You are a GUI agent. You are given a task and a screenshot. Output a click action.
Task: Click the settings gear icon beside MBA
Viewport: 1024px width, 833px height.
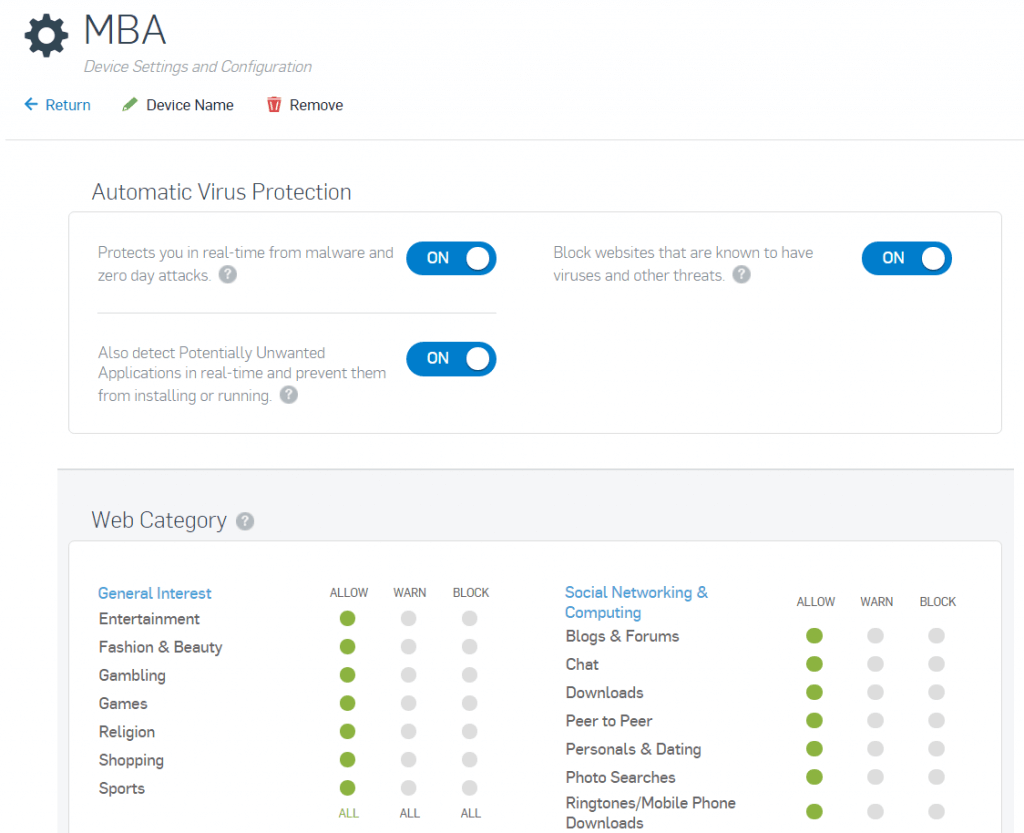pos(46,36)
